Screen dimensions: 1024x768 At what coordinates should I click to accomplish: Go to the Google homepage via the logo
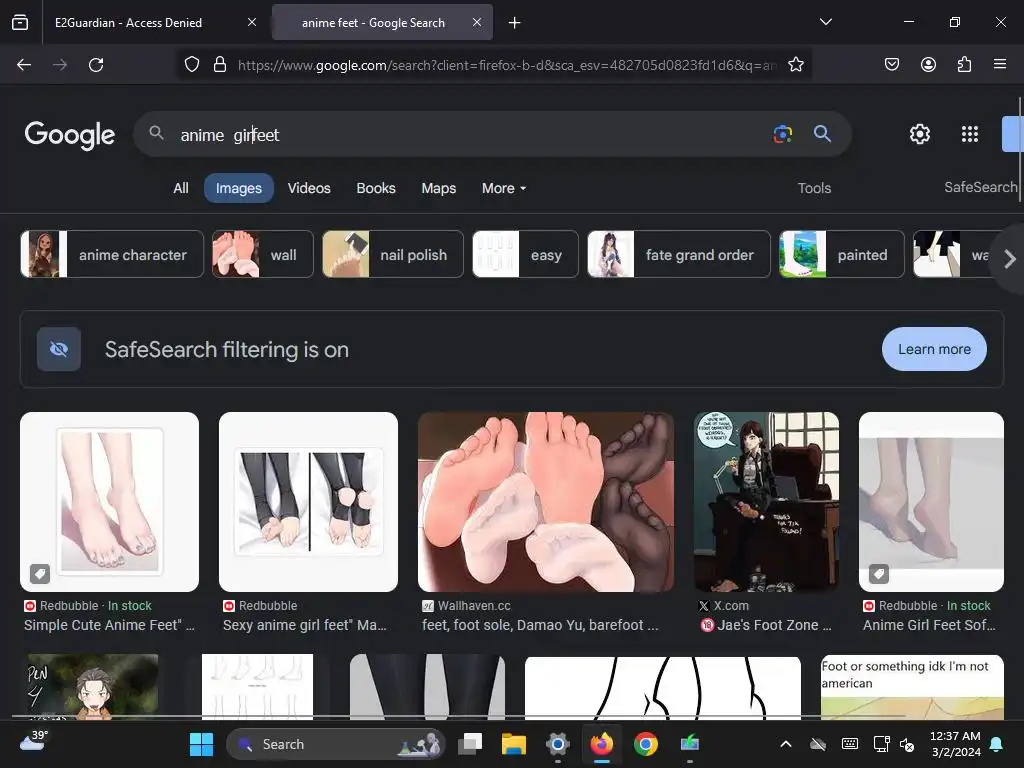pyautogui.click(x=69, y=135)
